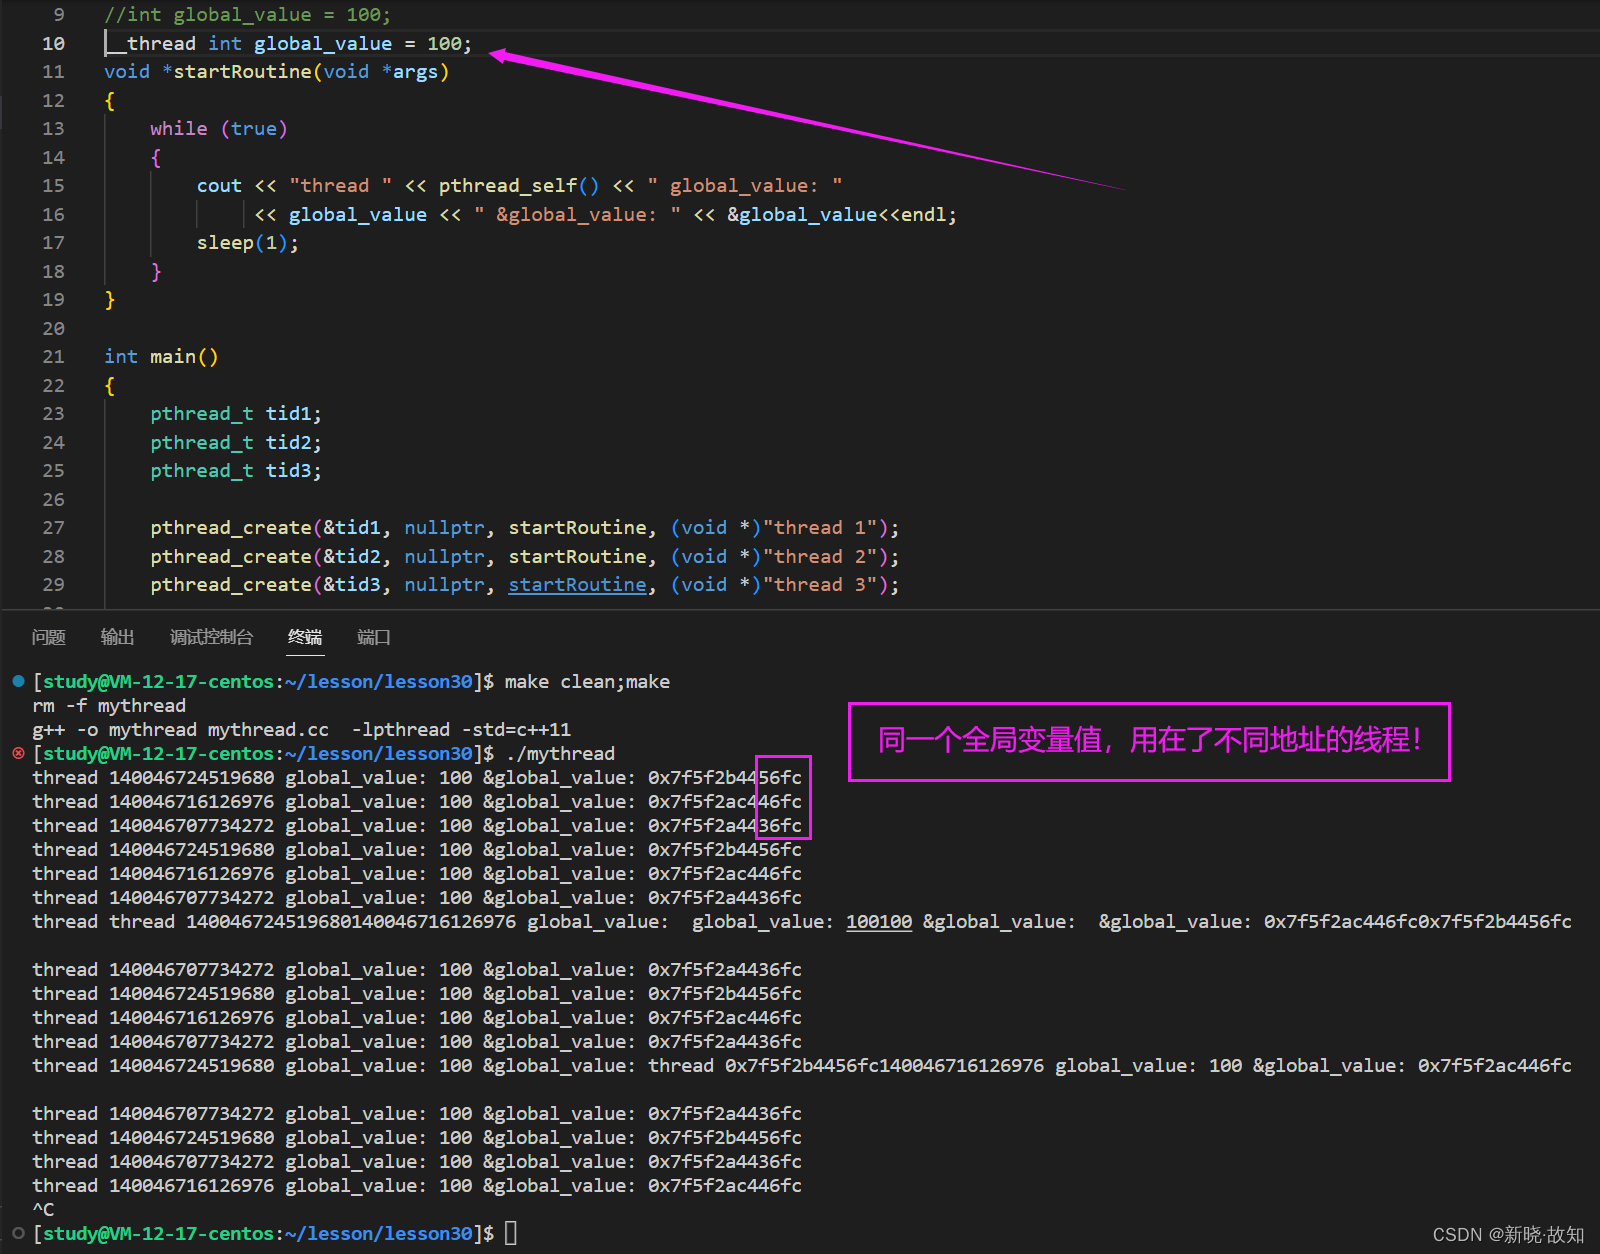The image size is (1600, 1254).
Task: Open the 调试控制台 tab
Action: [211, 637]
